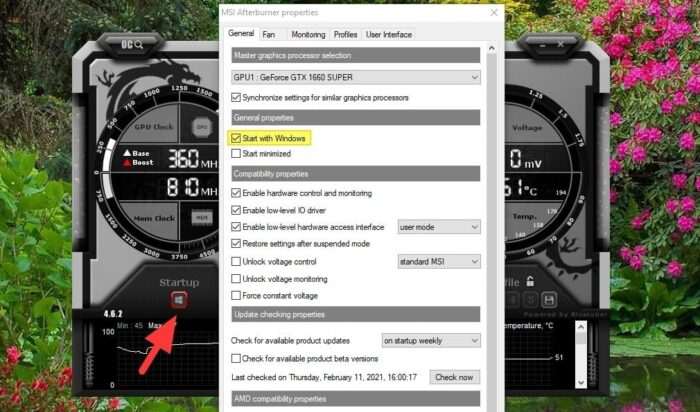Click the profile lock icon in Afterburner
The height and width of the screenshot is (412, 700).
(530, 282)
